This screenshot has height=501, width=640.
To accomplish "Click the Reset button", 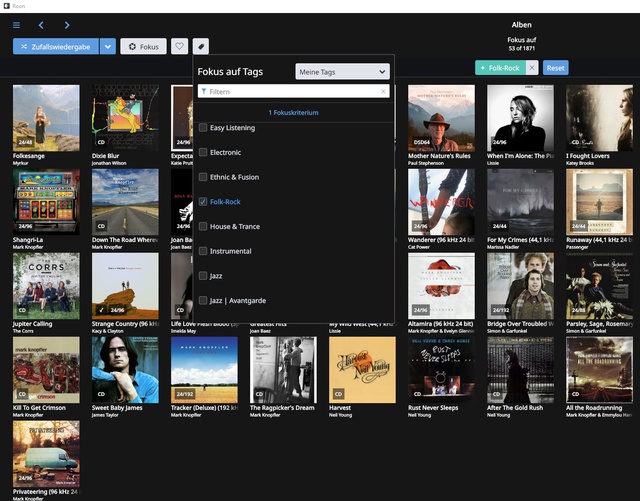I will [x=556, y=68].
